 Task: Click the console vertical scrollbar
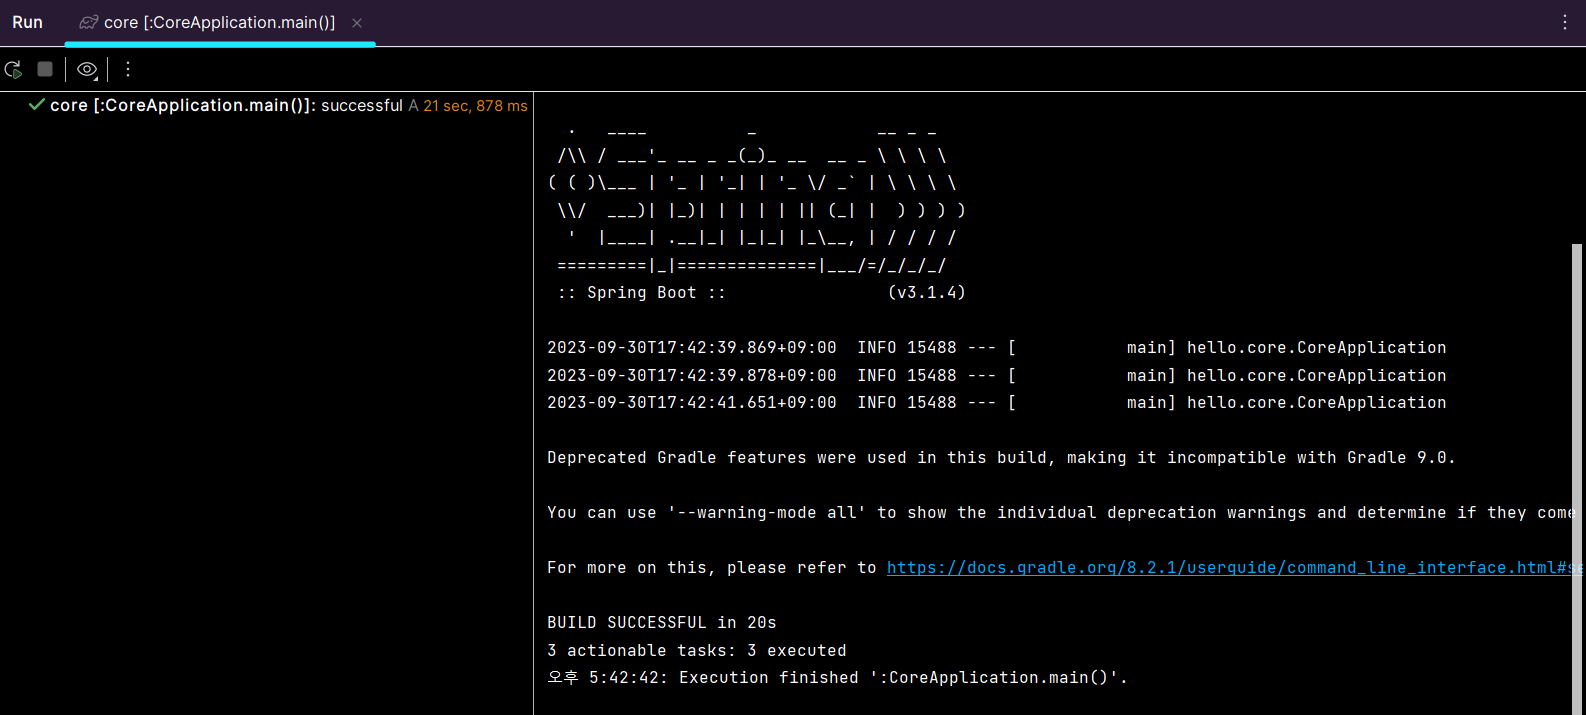pyautogui.click(x=1577, y=478)
